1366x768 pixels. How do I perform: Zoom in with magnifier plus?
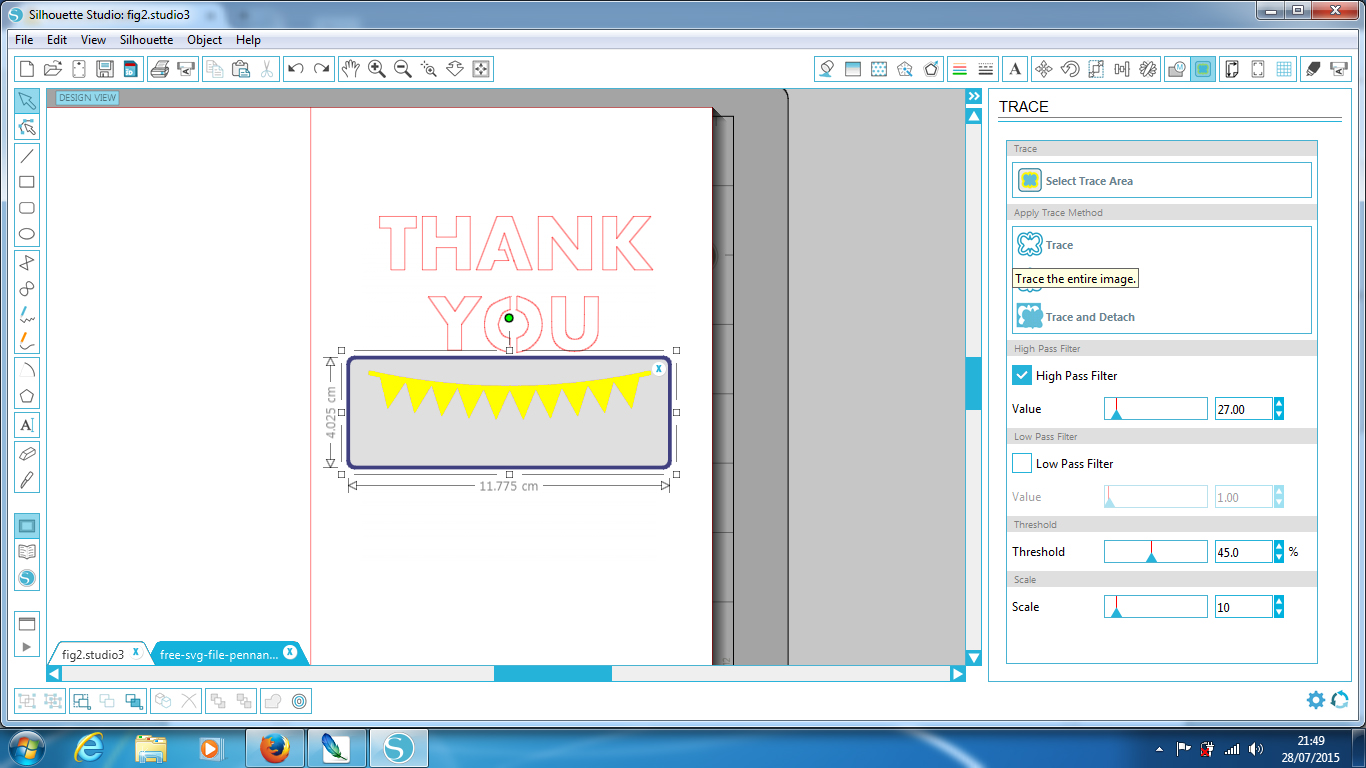pos(377,69)
